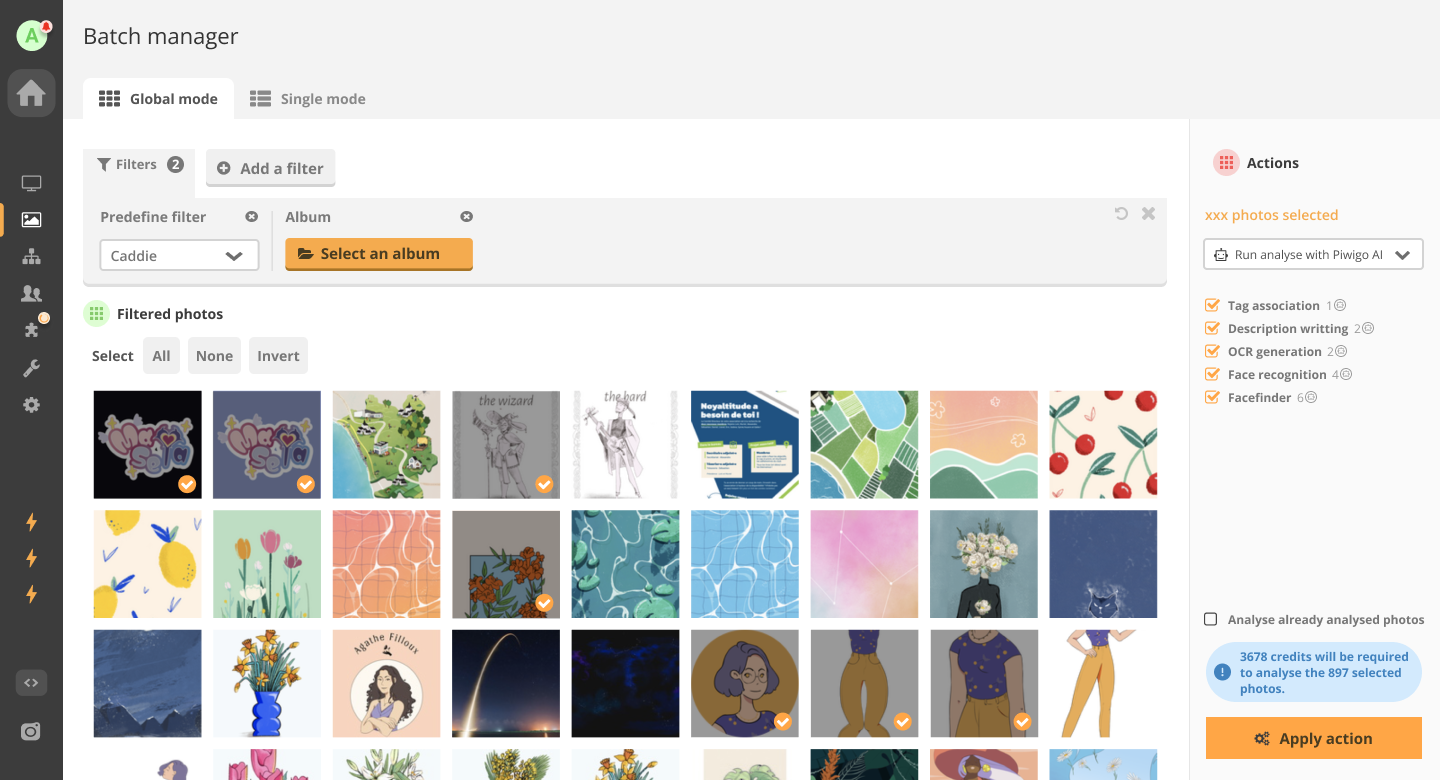Open the wrench tools icon
1440x780 pixels.
point(31,368)
